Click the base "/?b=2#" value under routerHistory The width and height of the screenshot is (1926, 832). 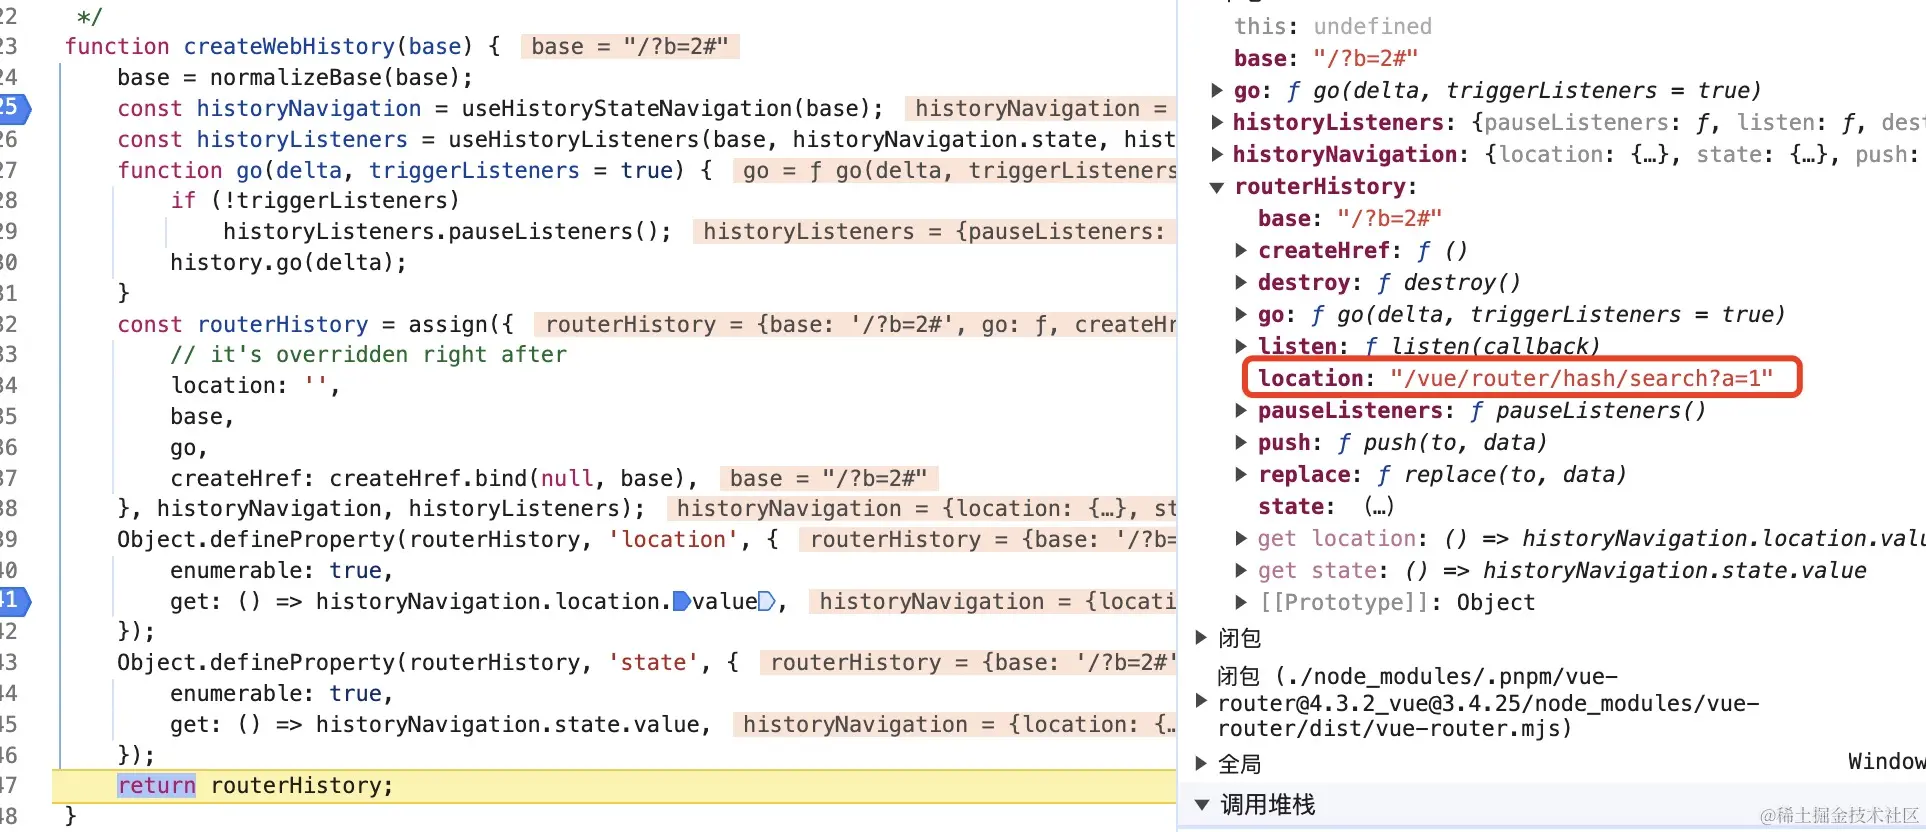tap(1389, 218)
